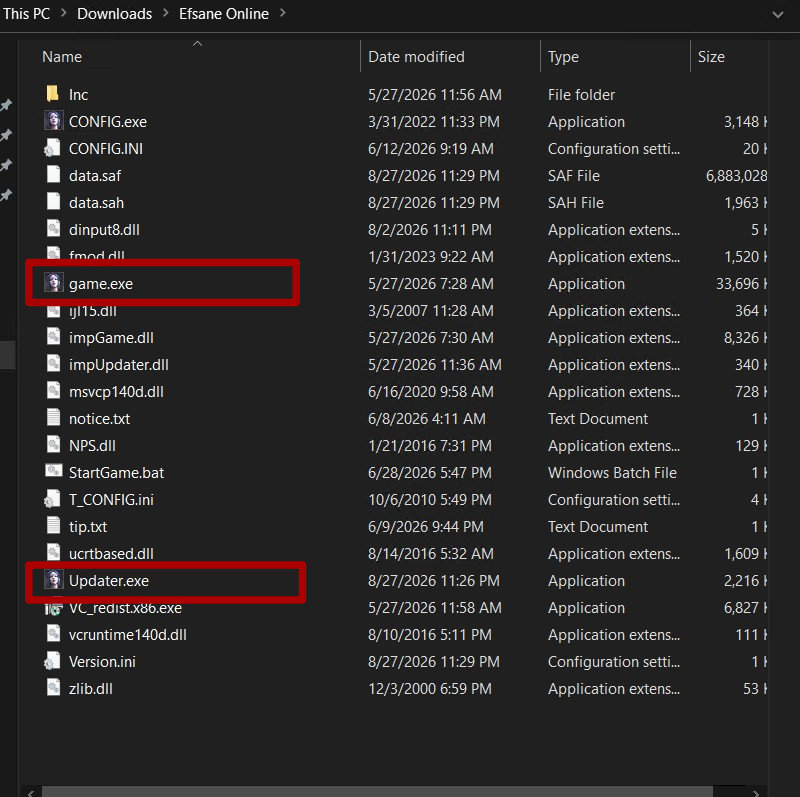Select the game.exe application icon

tap(54, 283)
